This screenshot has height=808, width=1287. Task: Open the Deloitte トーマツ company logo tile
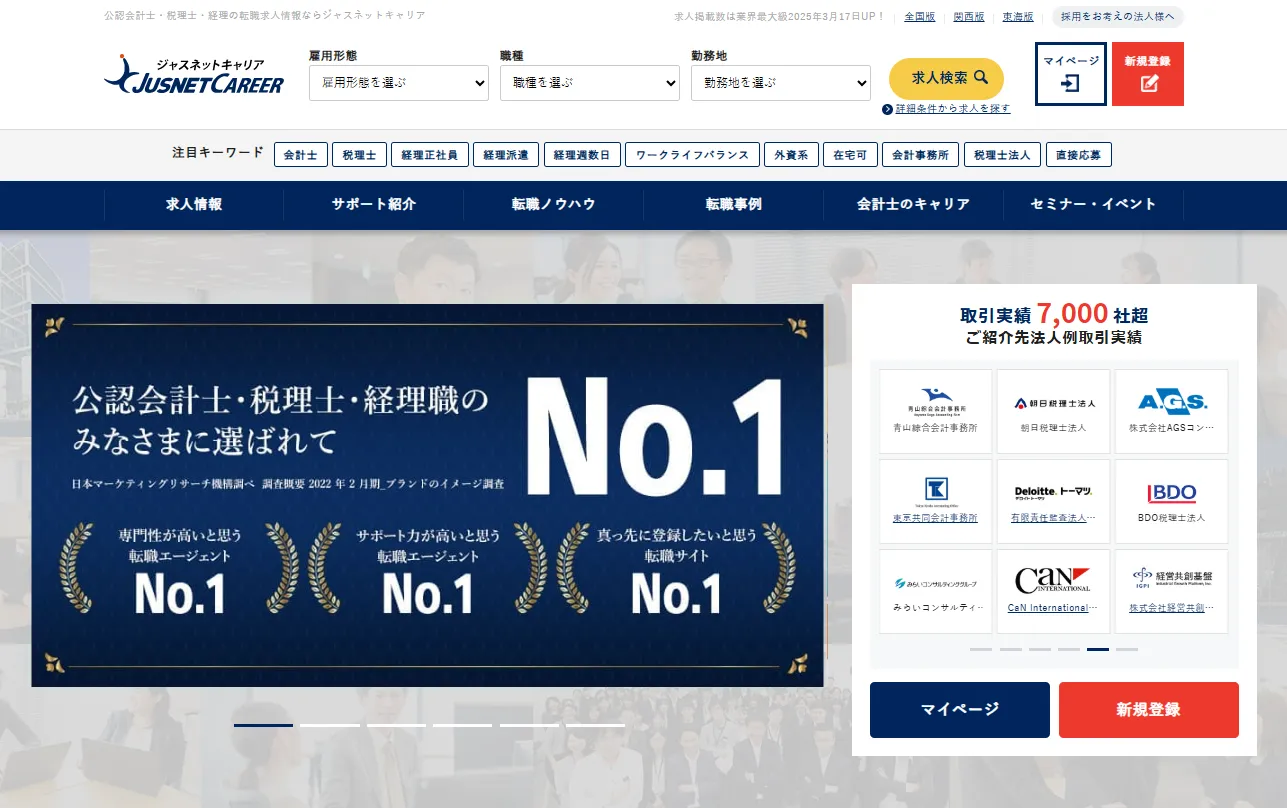coord(1053,501)
